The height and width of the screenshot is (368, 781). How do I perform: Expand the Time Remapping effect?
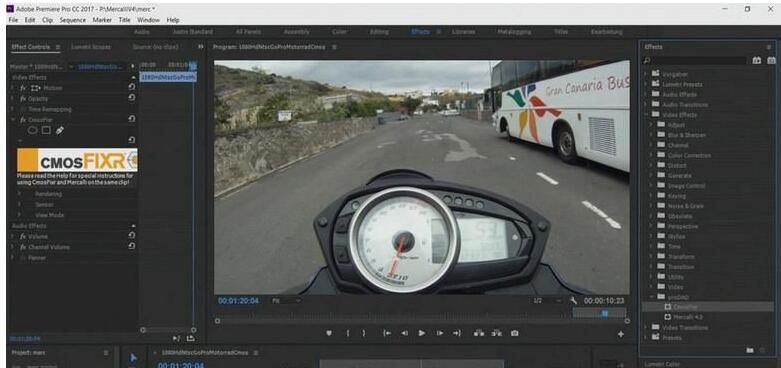point(12,109)
